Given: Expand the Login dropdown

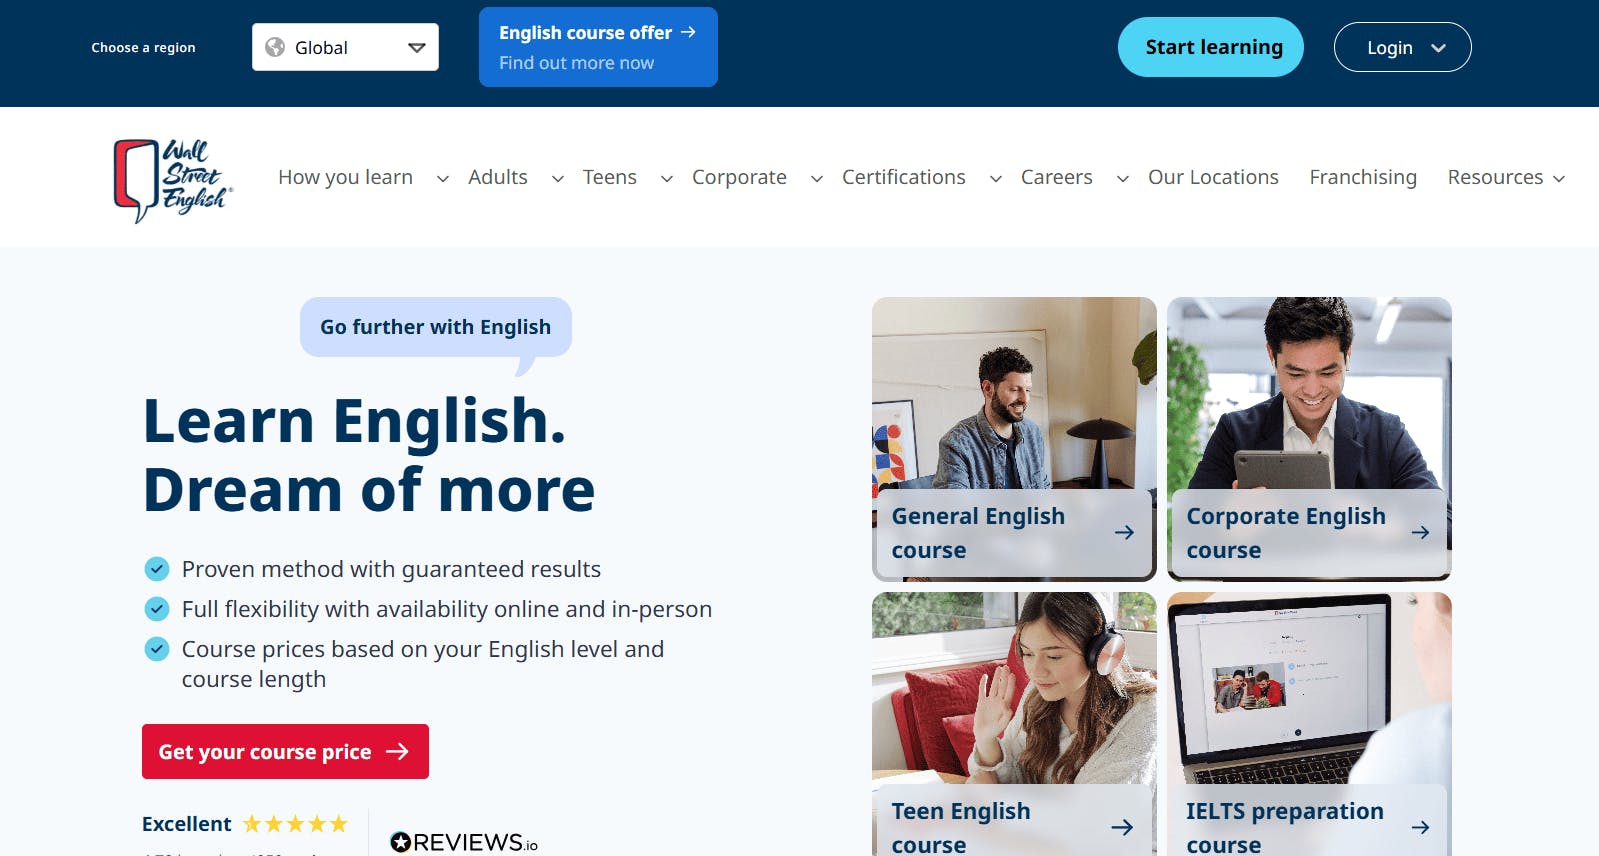Looking at the screenshot, I should [x=1402, y=47].
